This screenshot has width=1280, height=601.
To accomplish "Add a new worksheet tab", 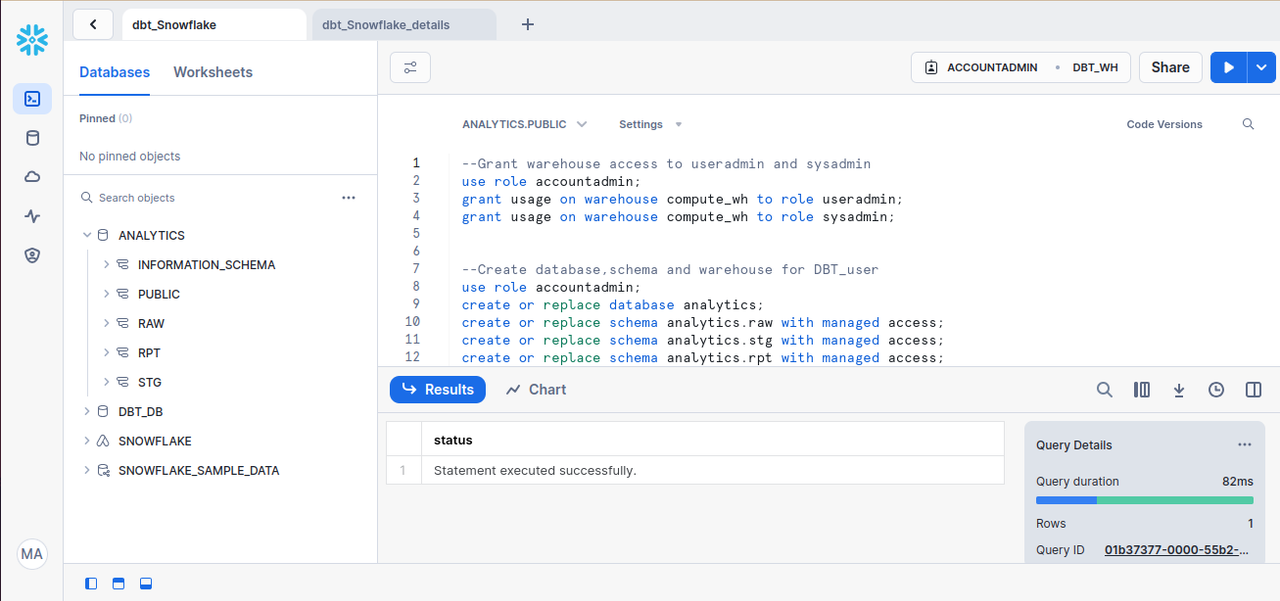I will [x=528, y=24].
